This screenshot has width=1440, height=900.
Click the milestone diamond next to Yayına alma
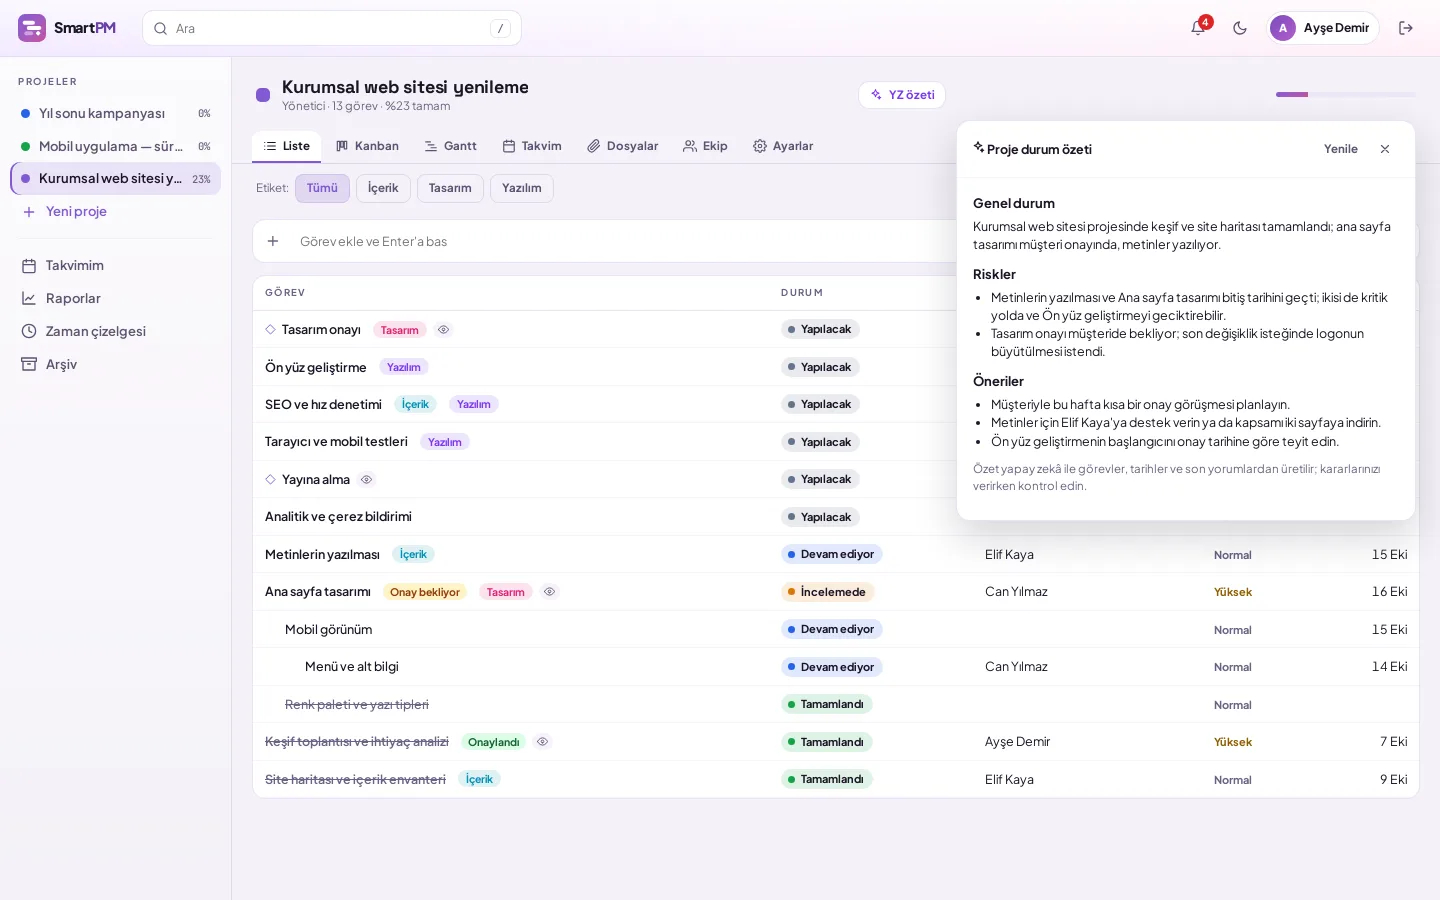[x=270, y=480]
